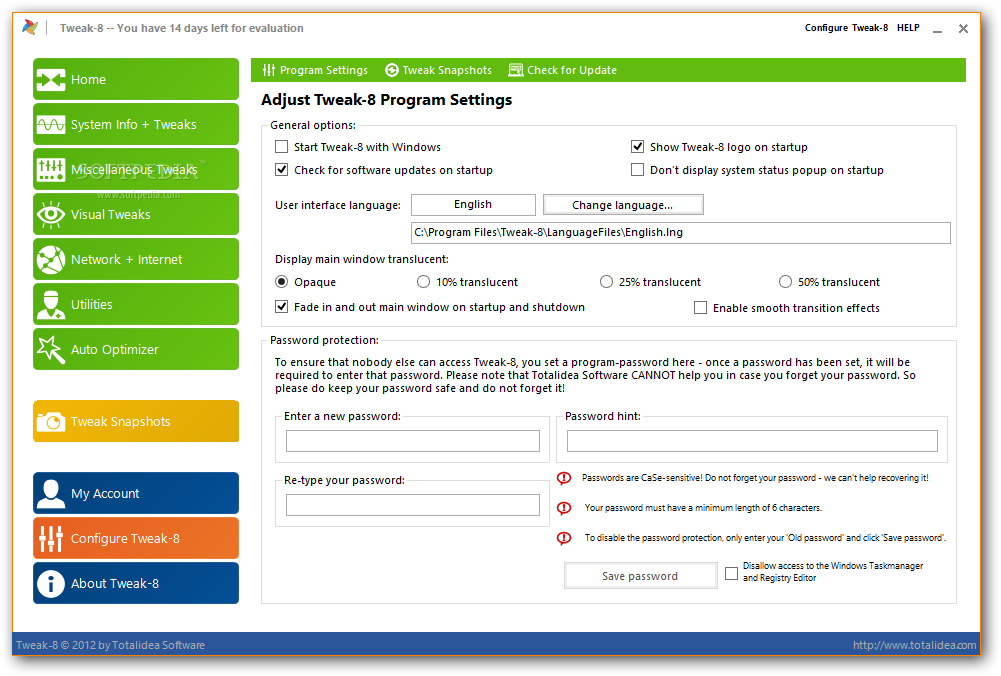Click the Visual Tweaks eye icon
The height and width of the screenshot is (676, 1001).
(50, 214)
